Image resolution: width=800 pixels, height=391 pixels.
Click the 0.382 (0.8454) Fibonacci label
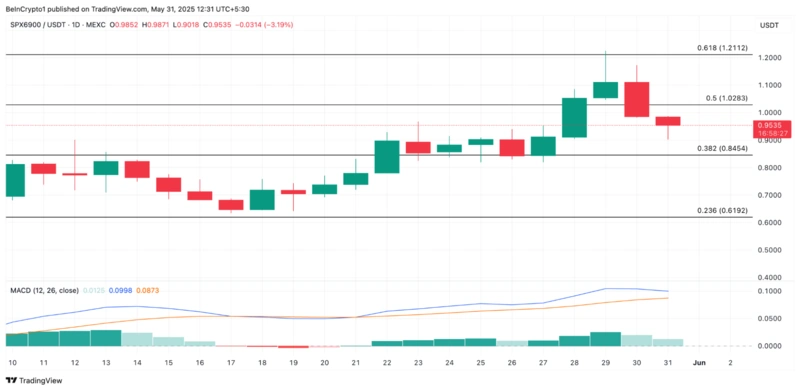[722, 149]
